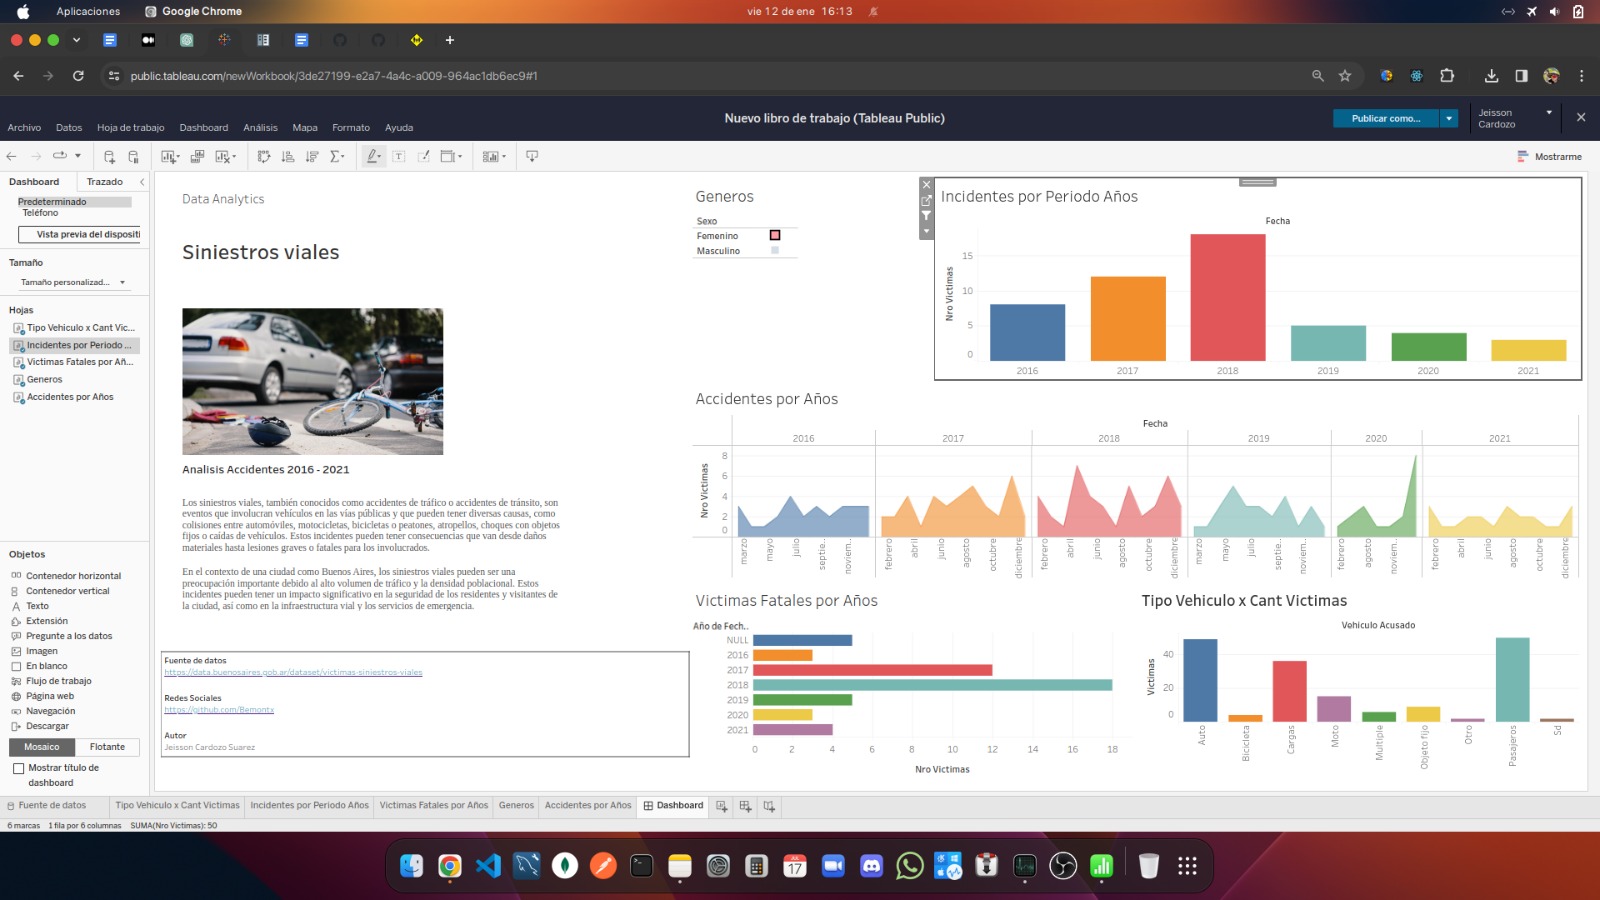Click the Chrome reload page icon
This screenshot has height=900, width=1600.
(x=78, y=76)
